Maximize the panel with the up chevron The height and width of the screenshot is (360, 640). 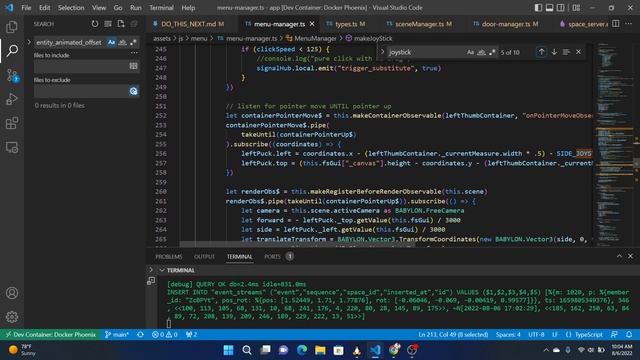click(x=619, y=256)
